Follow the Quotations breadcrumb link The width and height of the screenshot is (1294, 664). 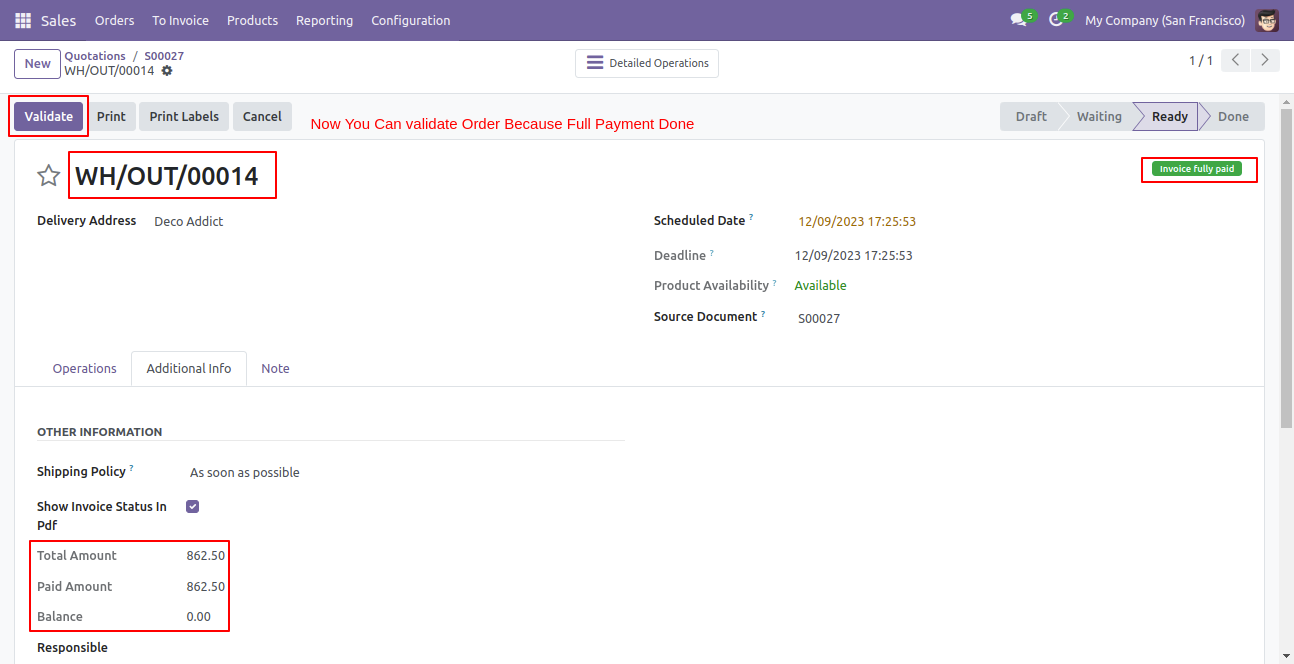pos(95,56)
